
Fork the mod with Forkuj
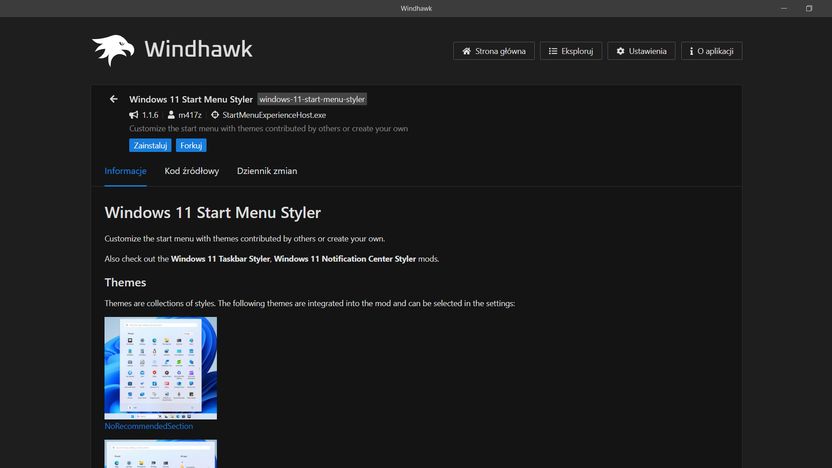click(191, 145)
